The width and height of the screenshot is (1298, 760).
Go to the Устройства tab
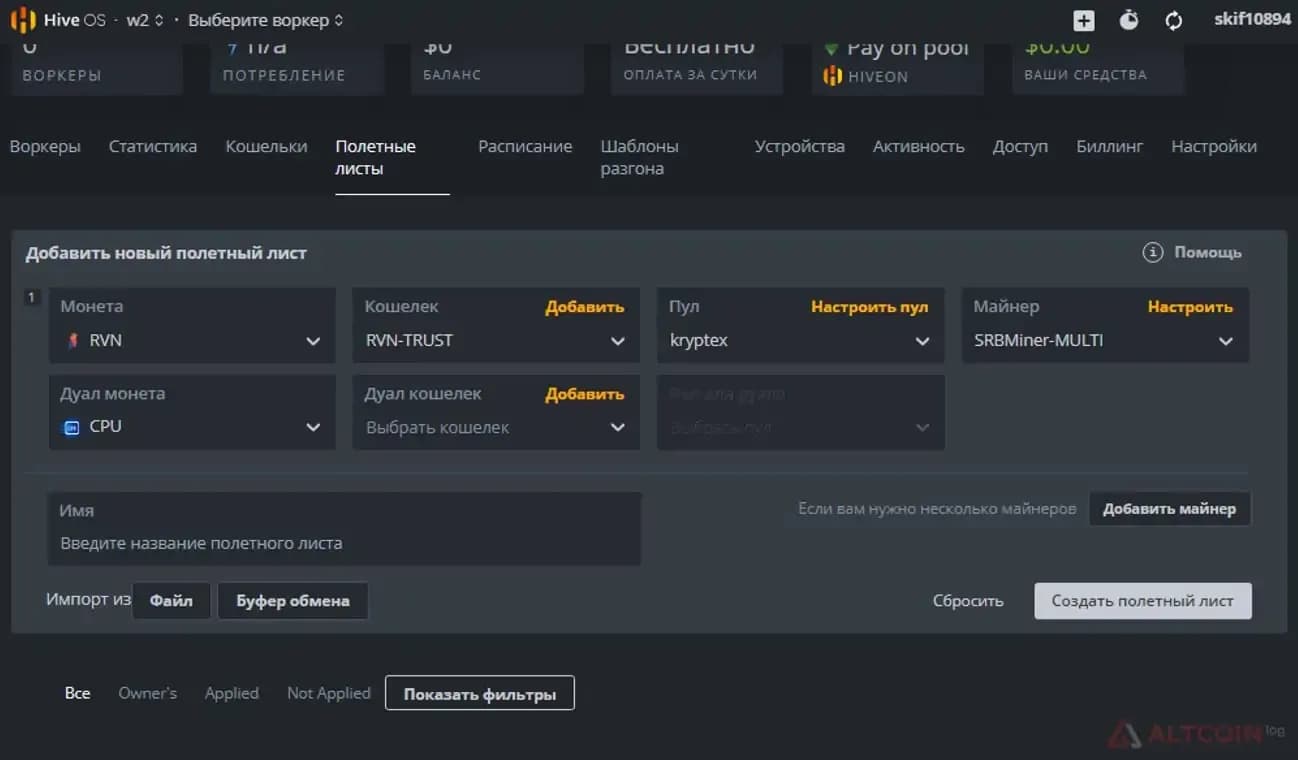point(800,146)
